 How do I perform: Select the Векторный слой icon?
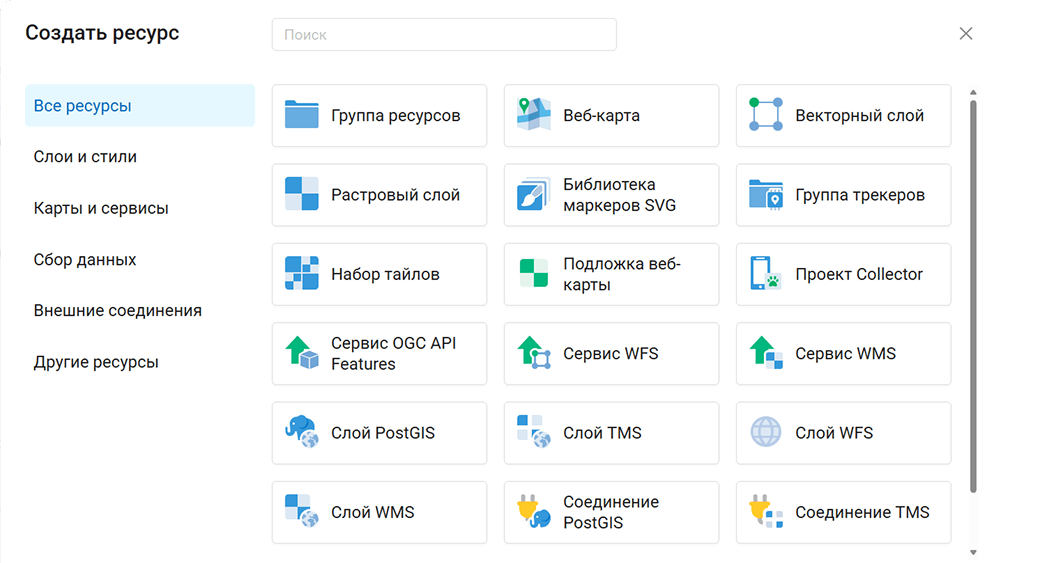(765, 115)
